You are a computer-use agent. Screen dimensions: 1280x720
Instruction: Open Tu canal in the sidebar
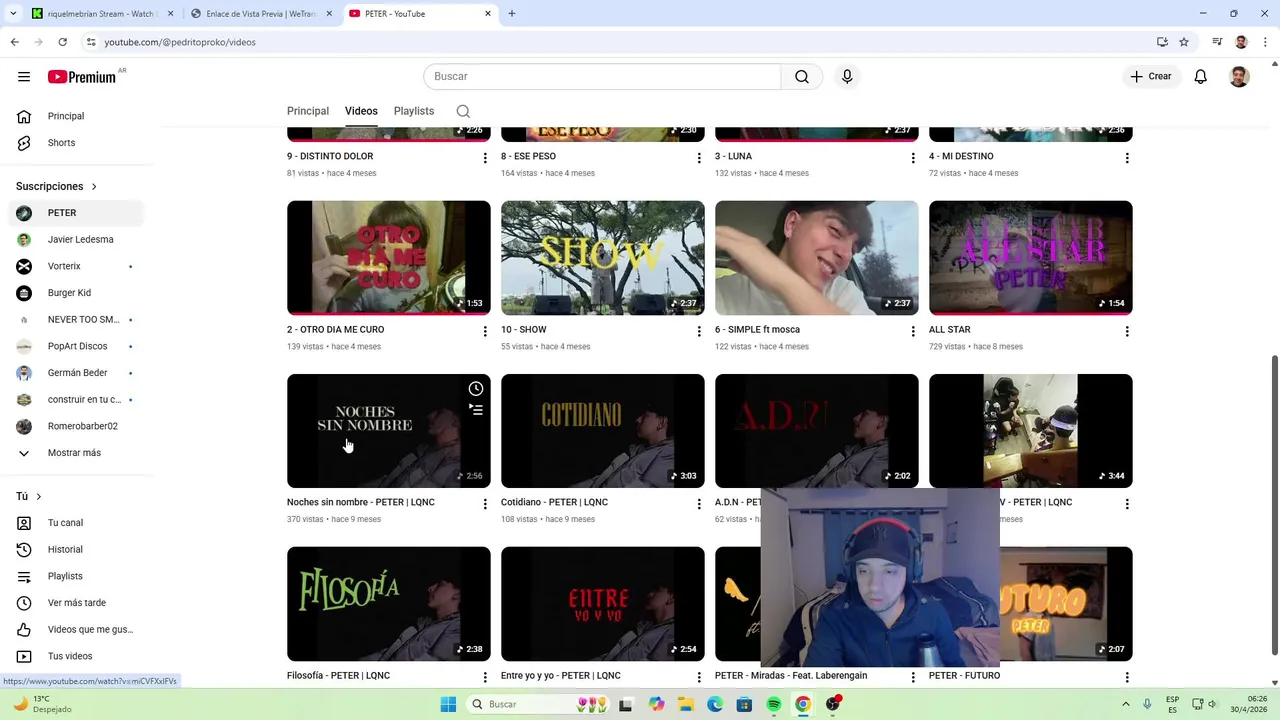pos(74,523)
